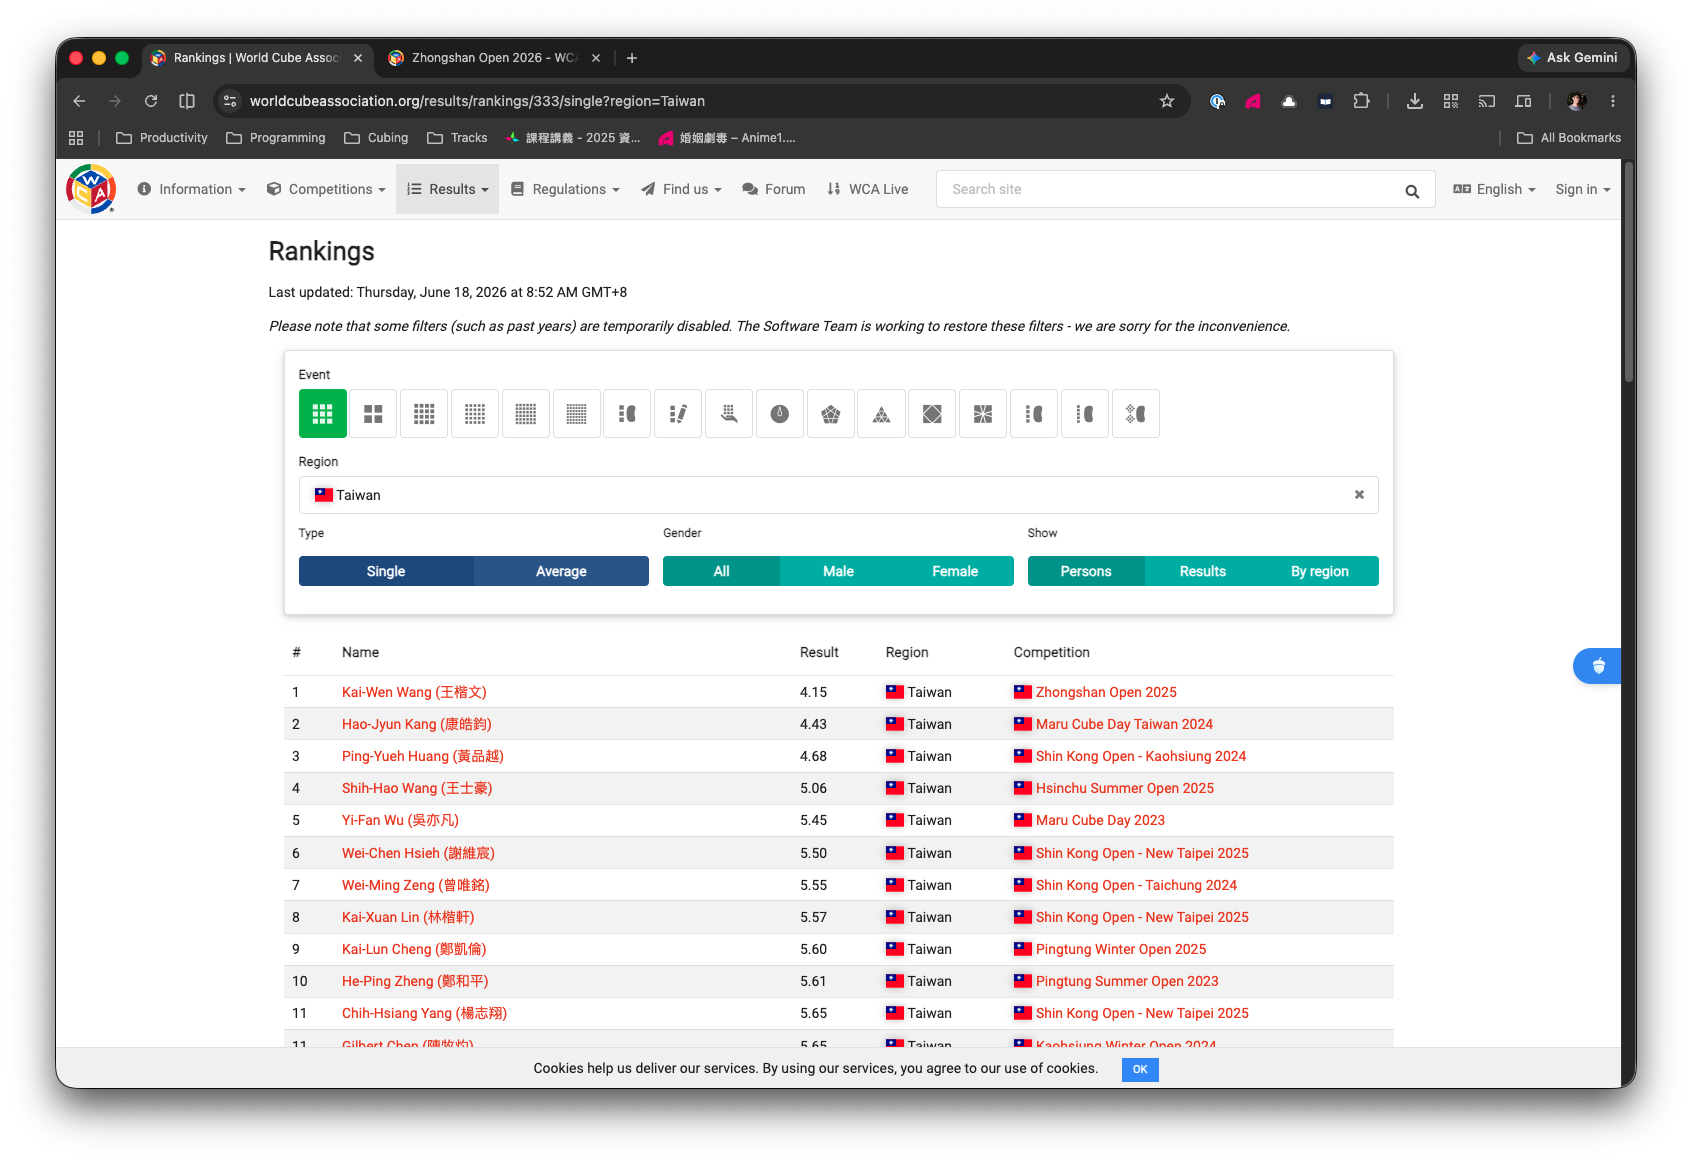Image resolution: width=1692 pixels, height=1162 pixels.
Task: Set gender filter to Male
Action: (838, 571)
